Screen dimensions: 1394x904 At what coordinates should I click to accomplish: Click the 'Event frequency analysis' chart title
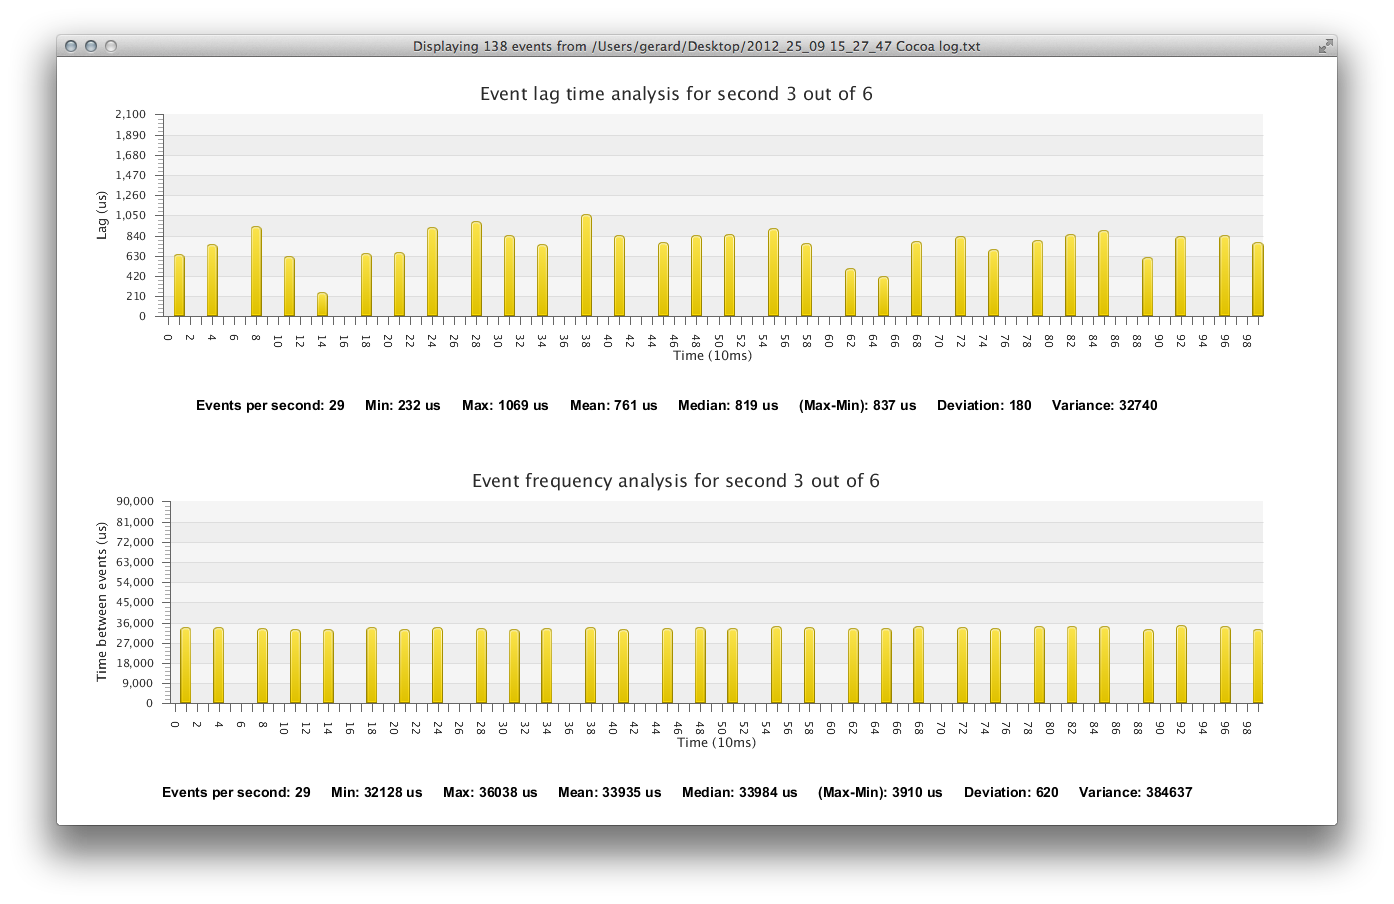click(x=676, y=481)
